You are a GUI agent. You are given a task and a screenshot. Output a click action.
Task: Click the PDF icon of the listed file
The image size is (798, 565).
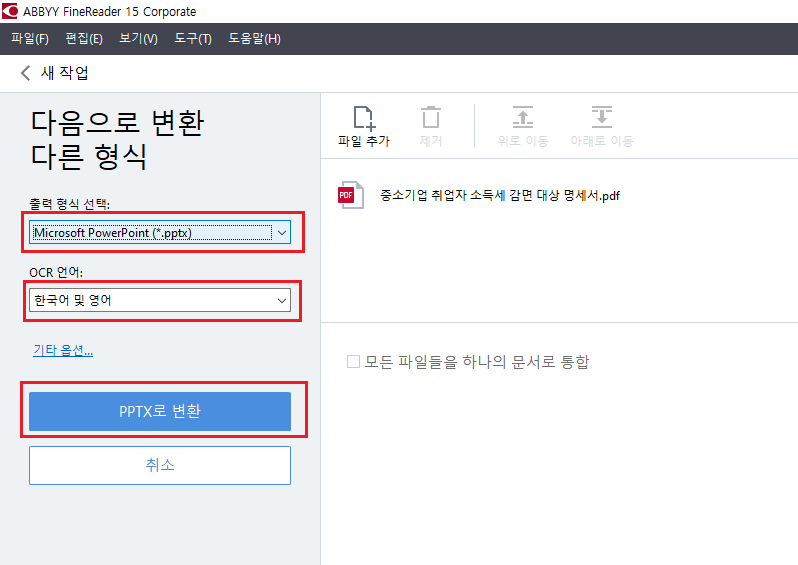(351, 195)
